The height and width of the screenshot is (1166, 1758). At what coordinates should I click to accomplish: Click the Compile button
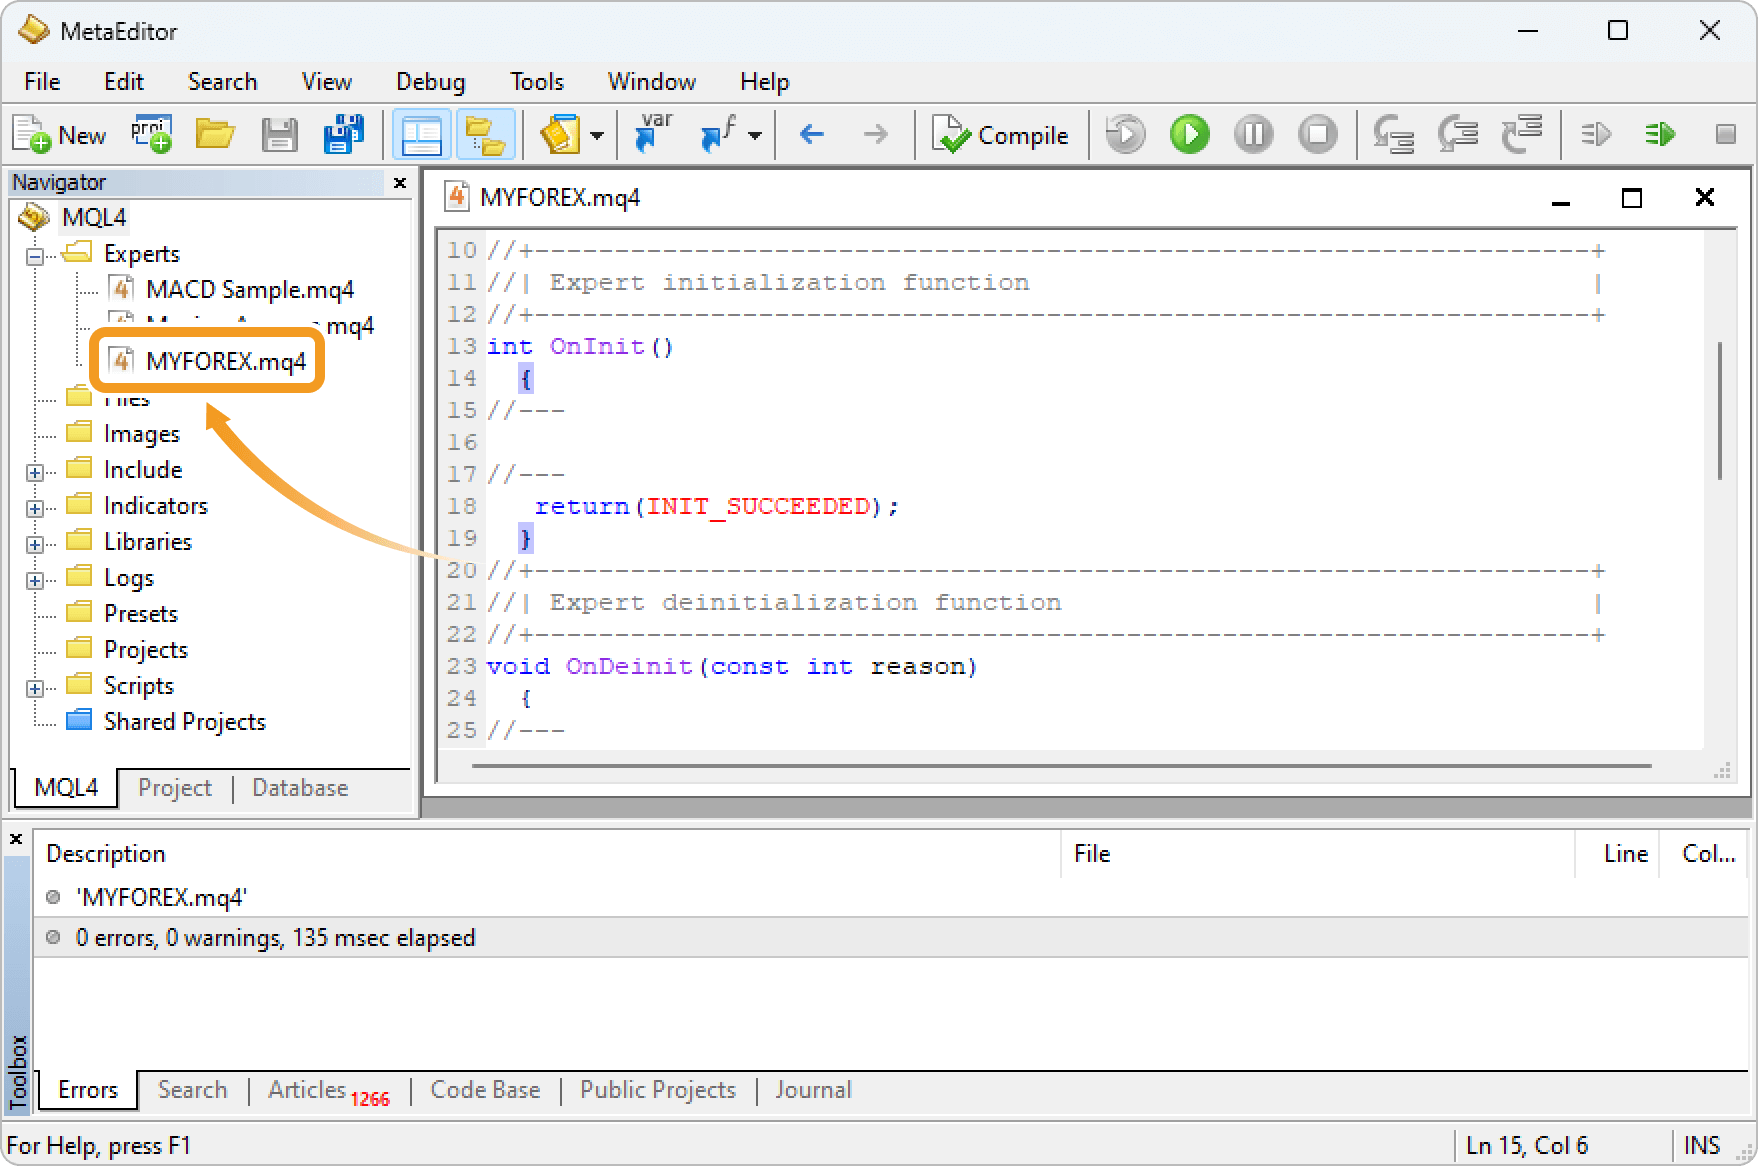[x=1001, y=135]
